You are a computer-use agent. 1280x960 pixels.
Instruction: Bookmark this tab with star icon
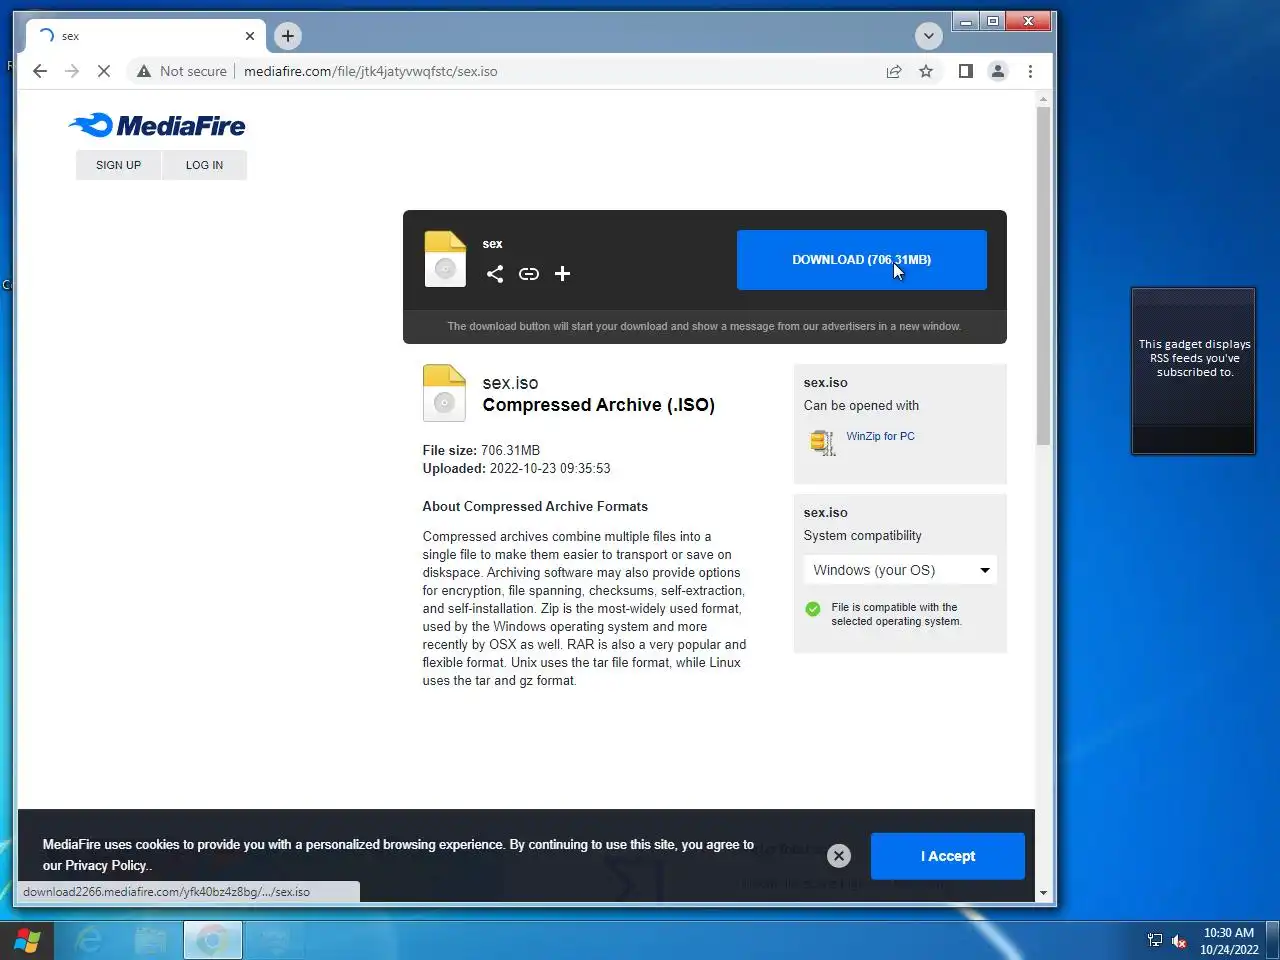pos(926,71)
